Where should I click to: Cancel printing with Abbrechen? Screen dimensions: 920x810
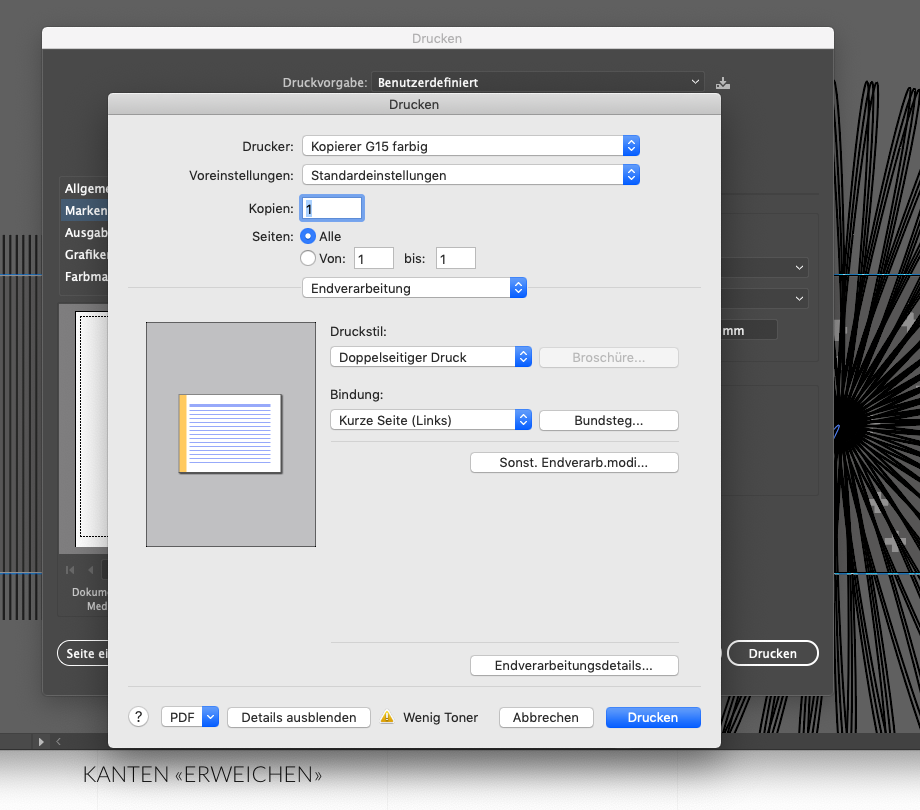pos(546,717)
